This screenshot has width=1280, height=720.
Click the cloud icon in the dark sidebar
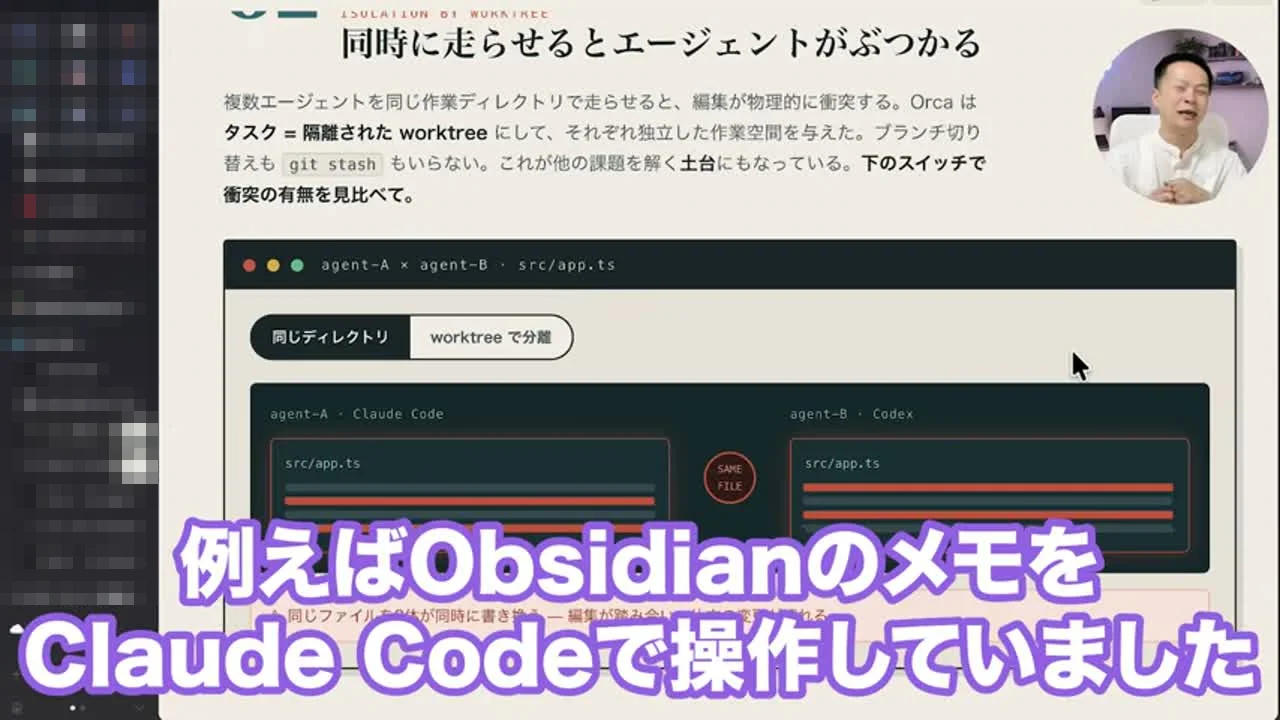[16, 629]
